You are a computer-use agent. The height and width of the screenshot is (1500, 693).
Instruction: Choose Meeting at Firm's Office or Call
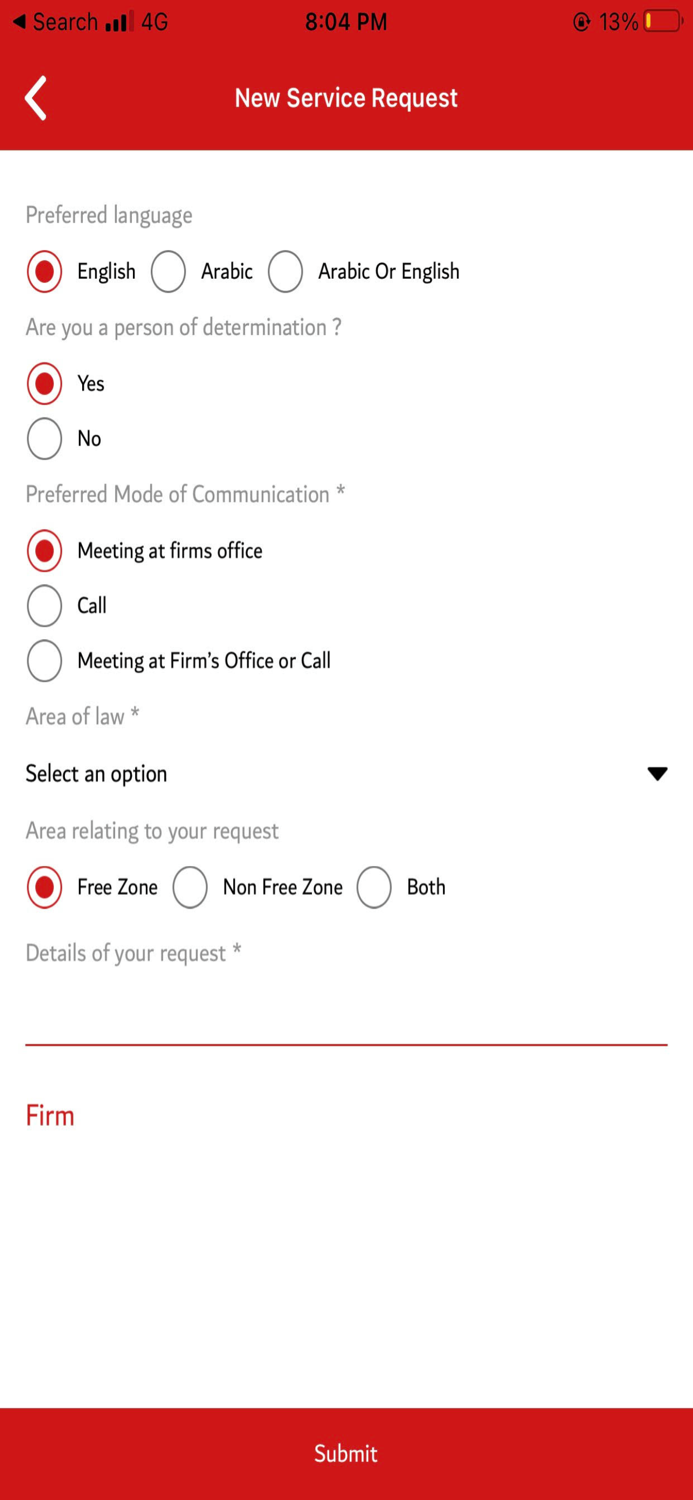click(x=45, y=661)
